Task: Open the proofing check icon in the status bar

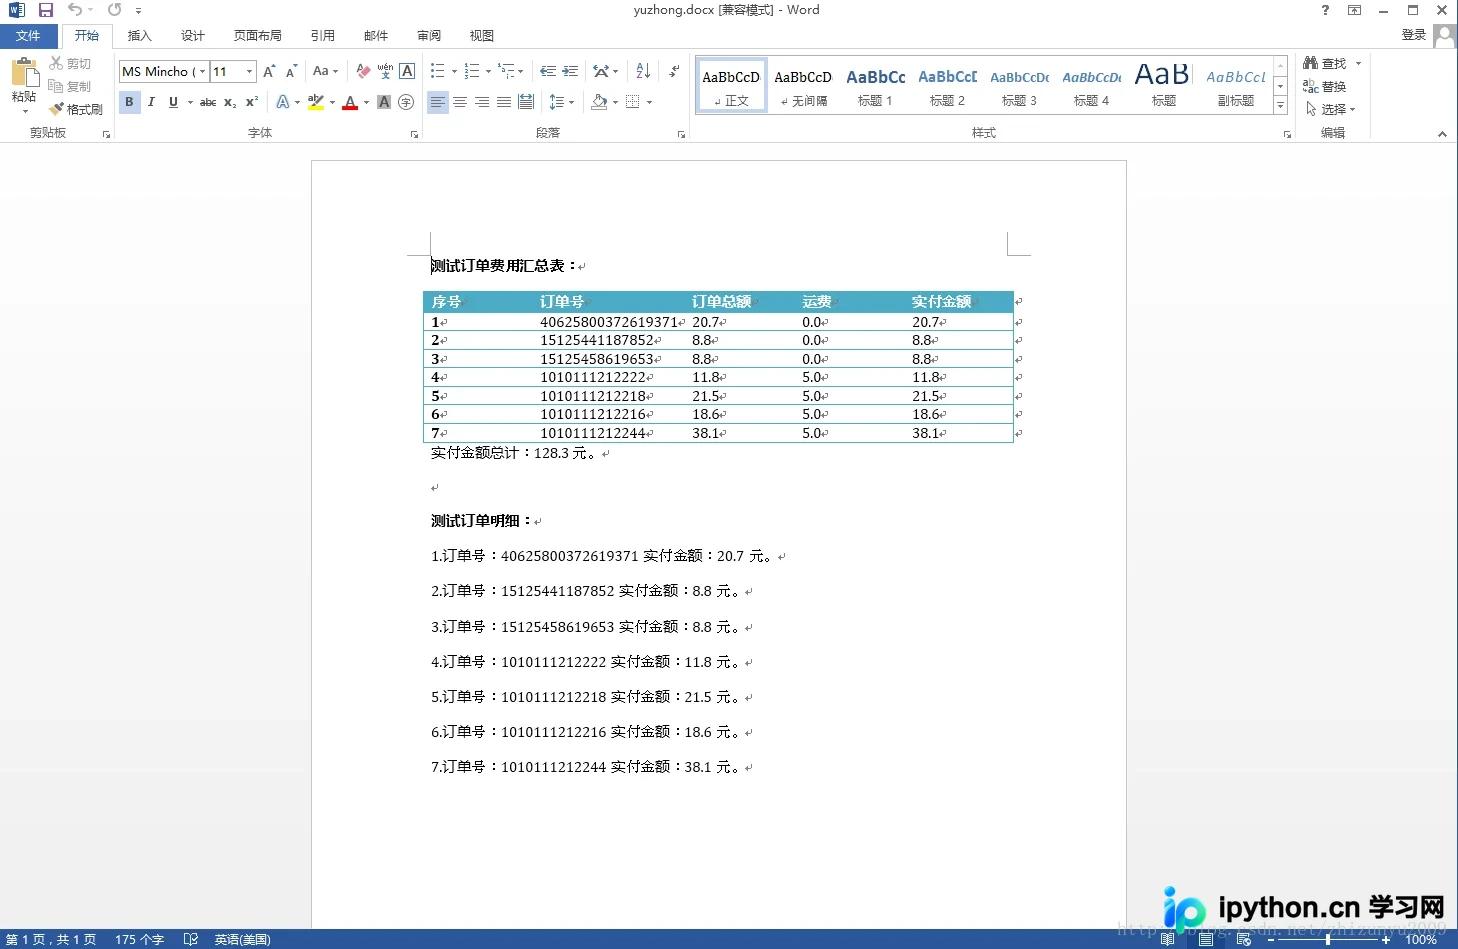Action: click(191, 940)
